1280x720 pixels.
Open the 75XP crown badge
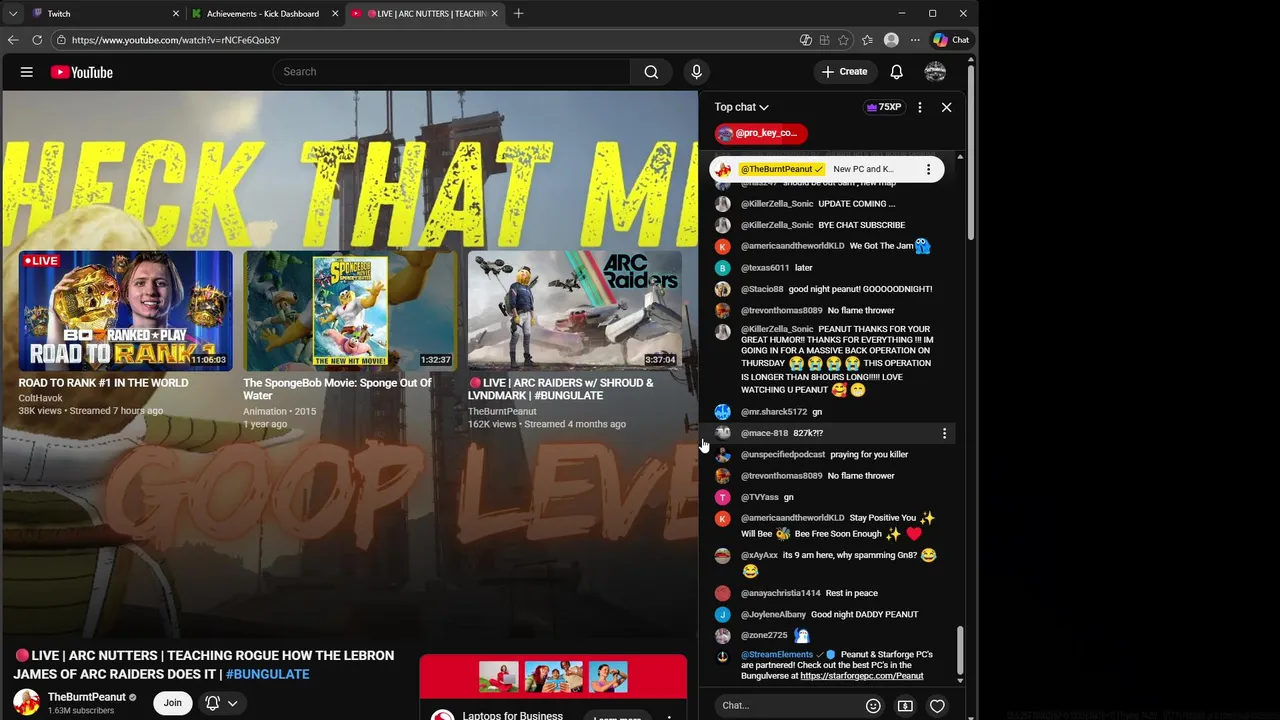[x=884, y=107]
